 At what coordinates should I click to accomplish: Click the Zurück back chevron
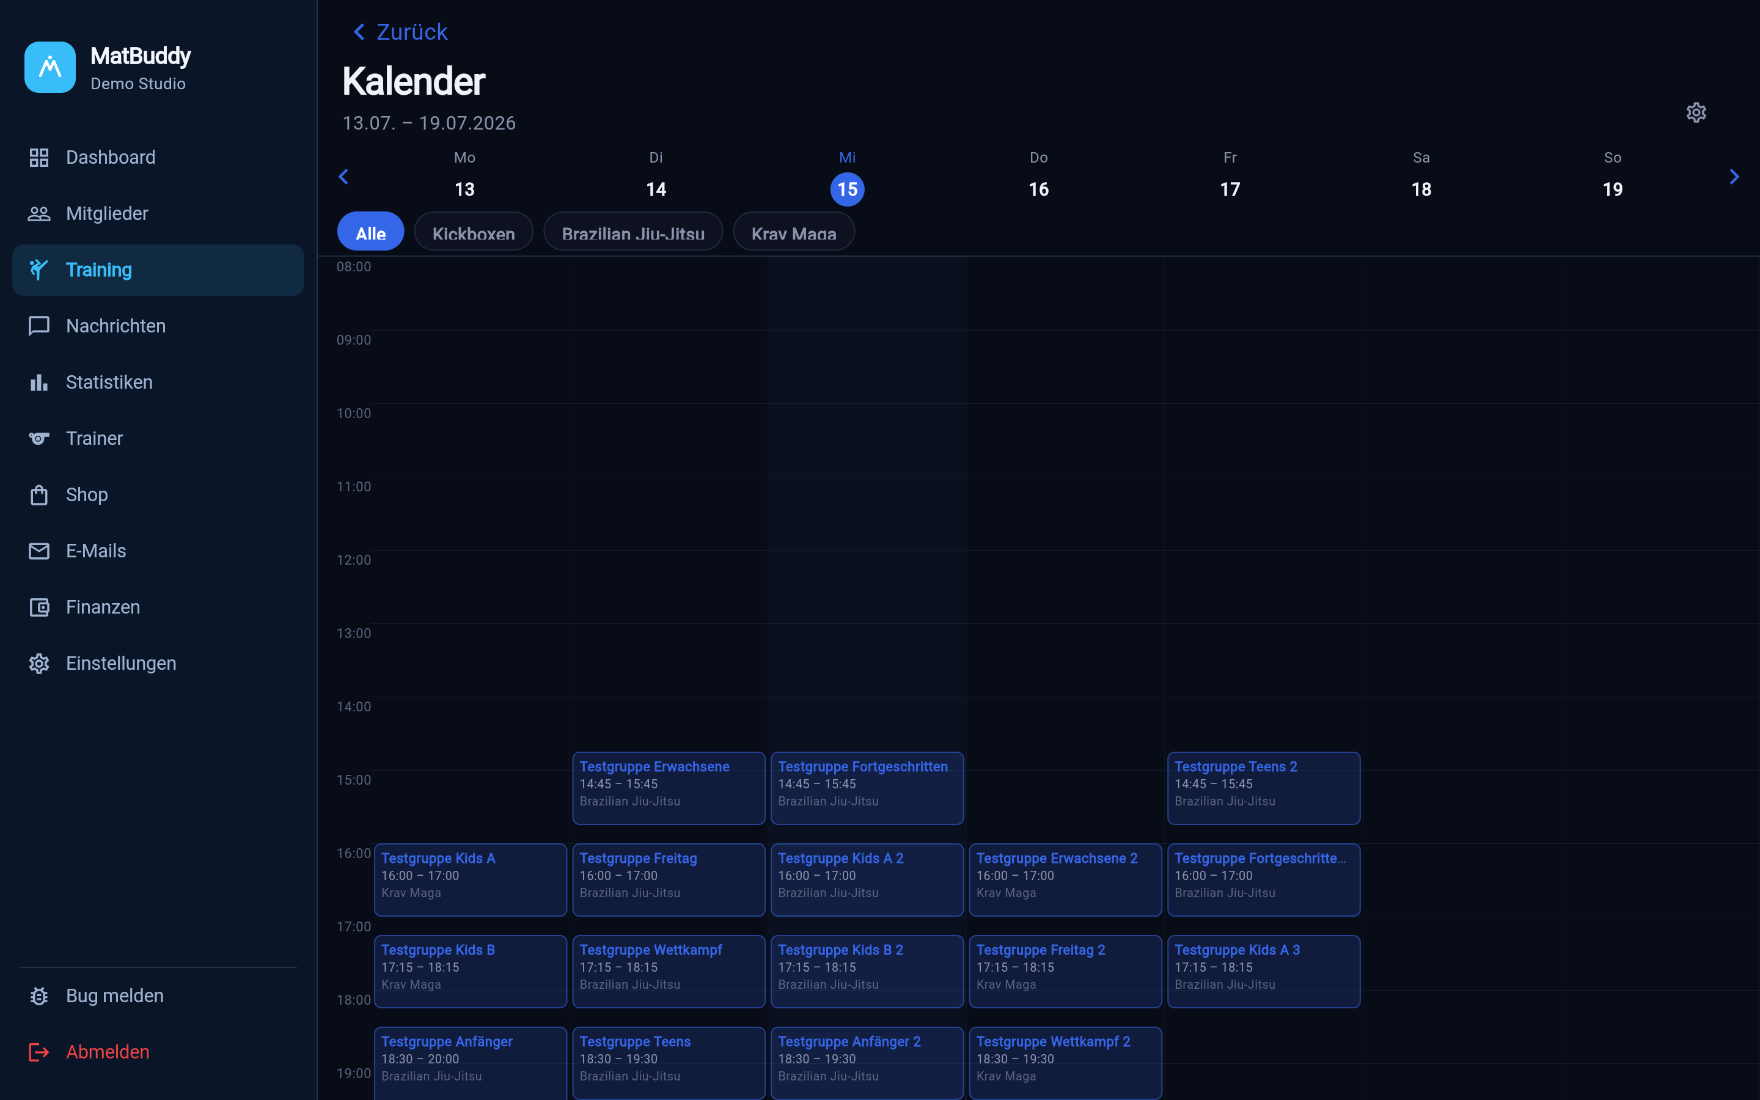[359, 32]
